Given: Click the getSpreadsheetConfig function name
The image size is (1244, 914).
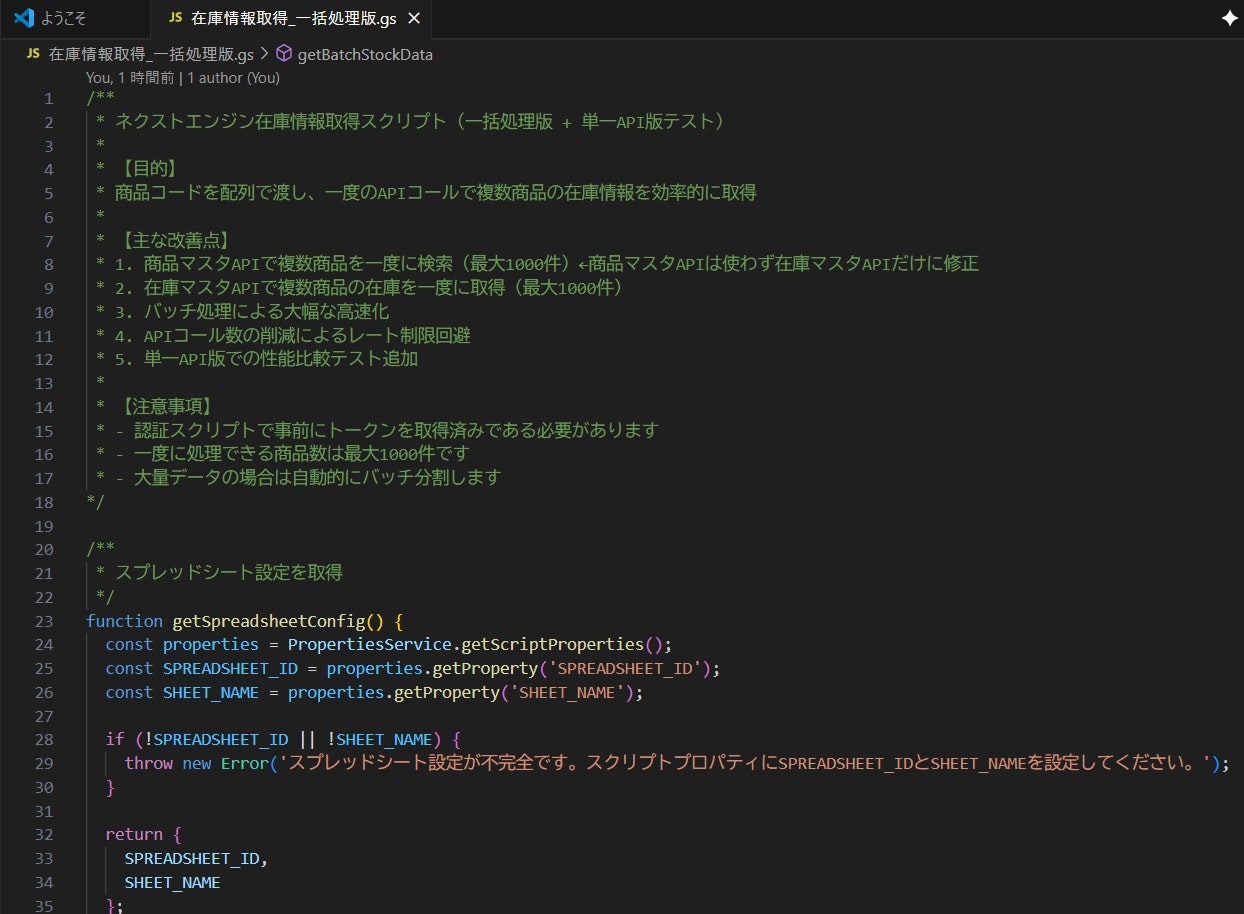Looking at the screenshot, I should click(268, 621).
